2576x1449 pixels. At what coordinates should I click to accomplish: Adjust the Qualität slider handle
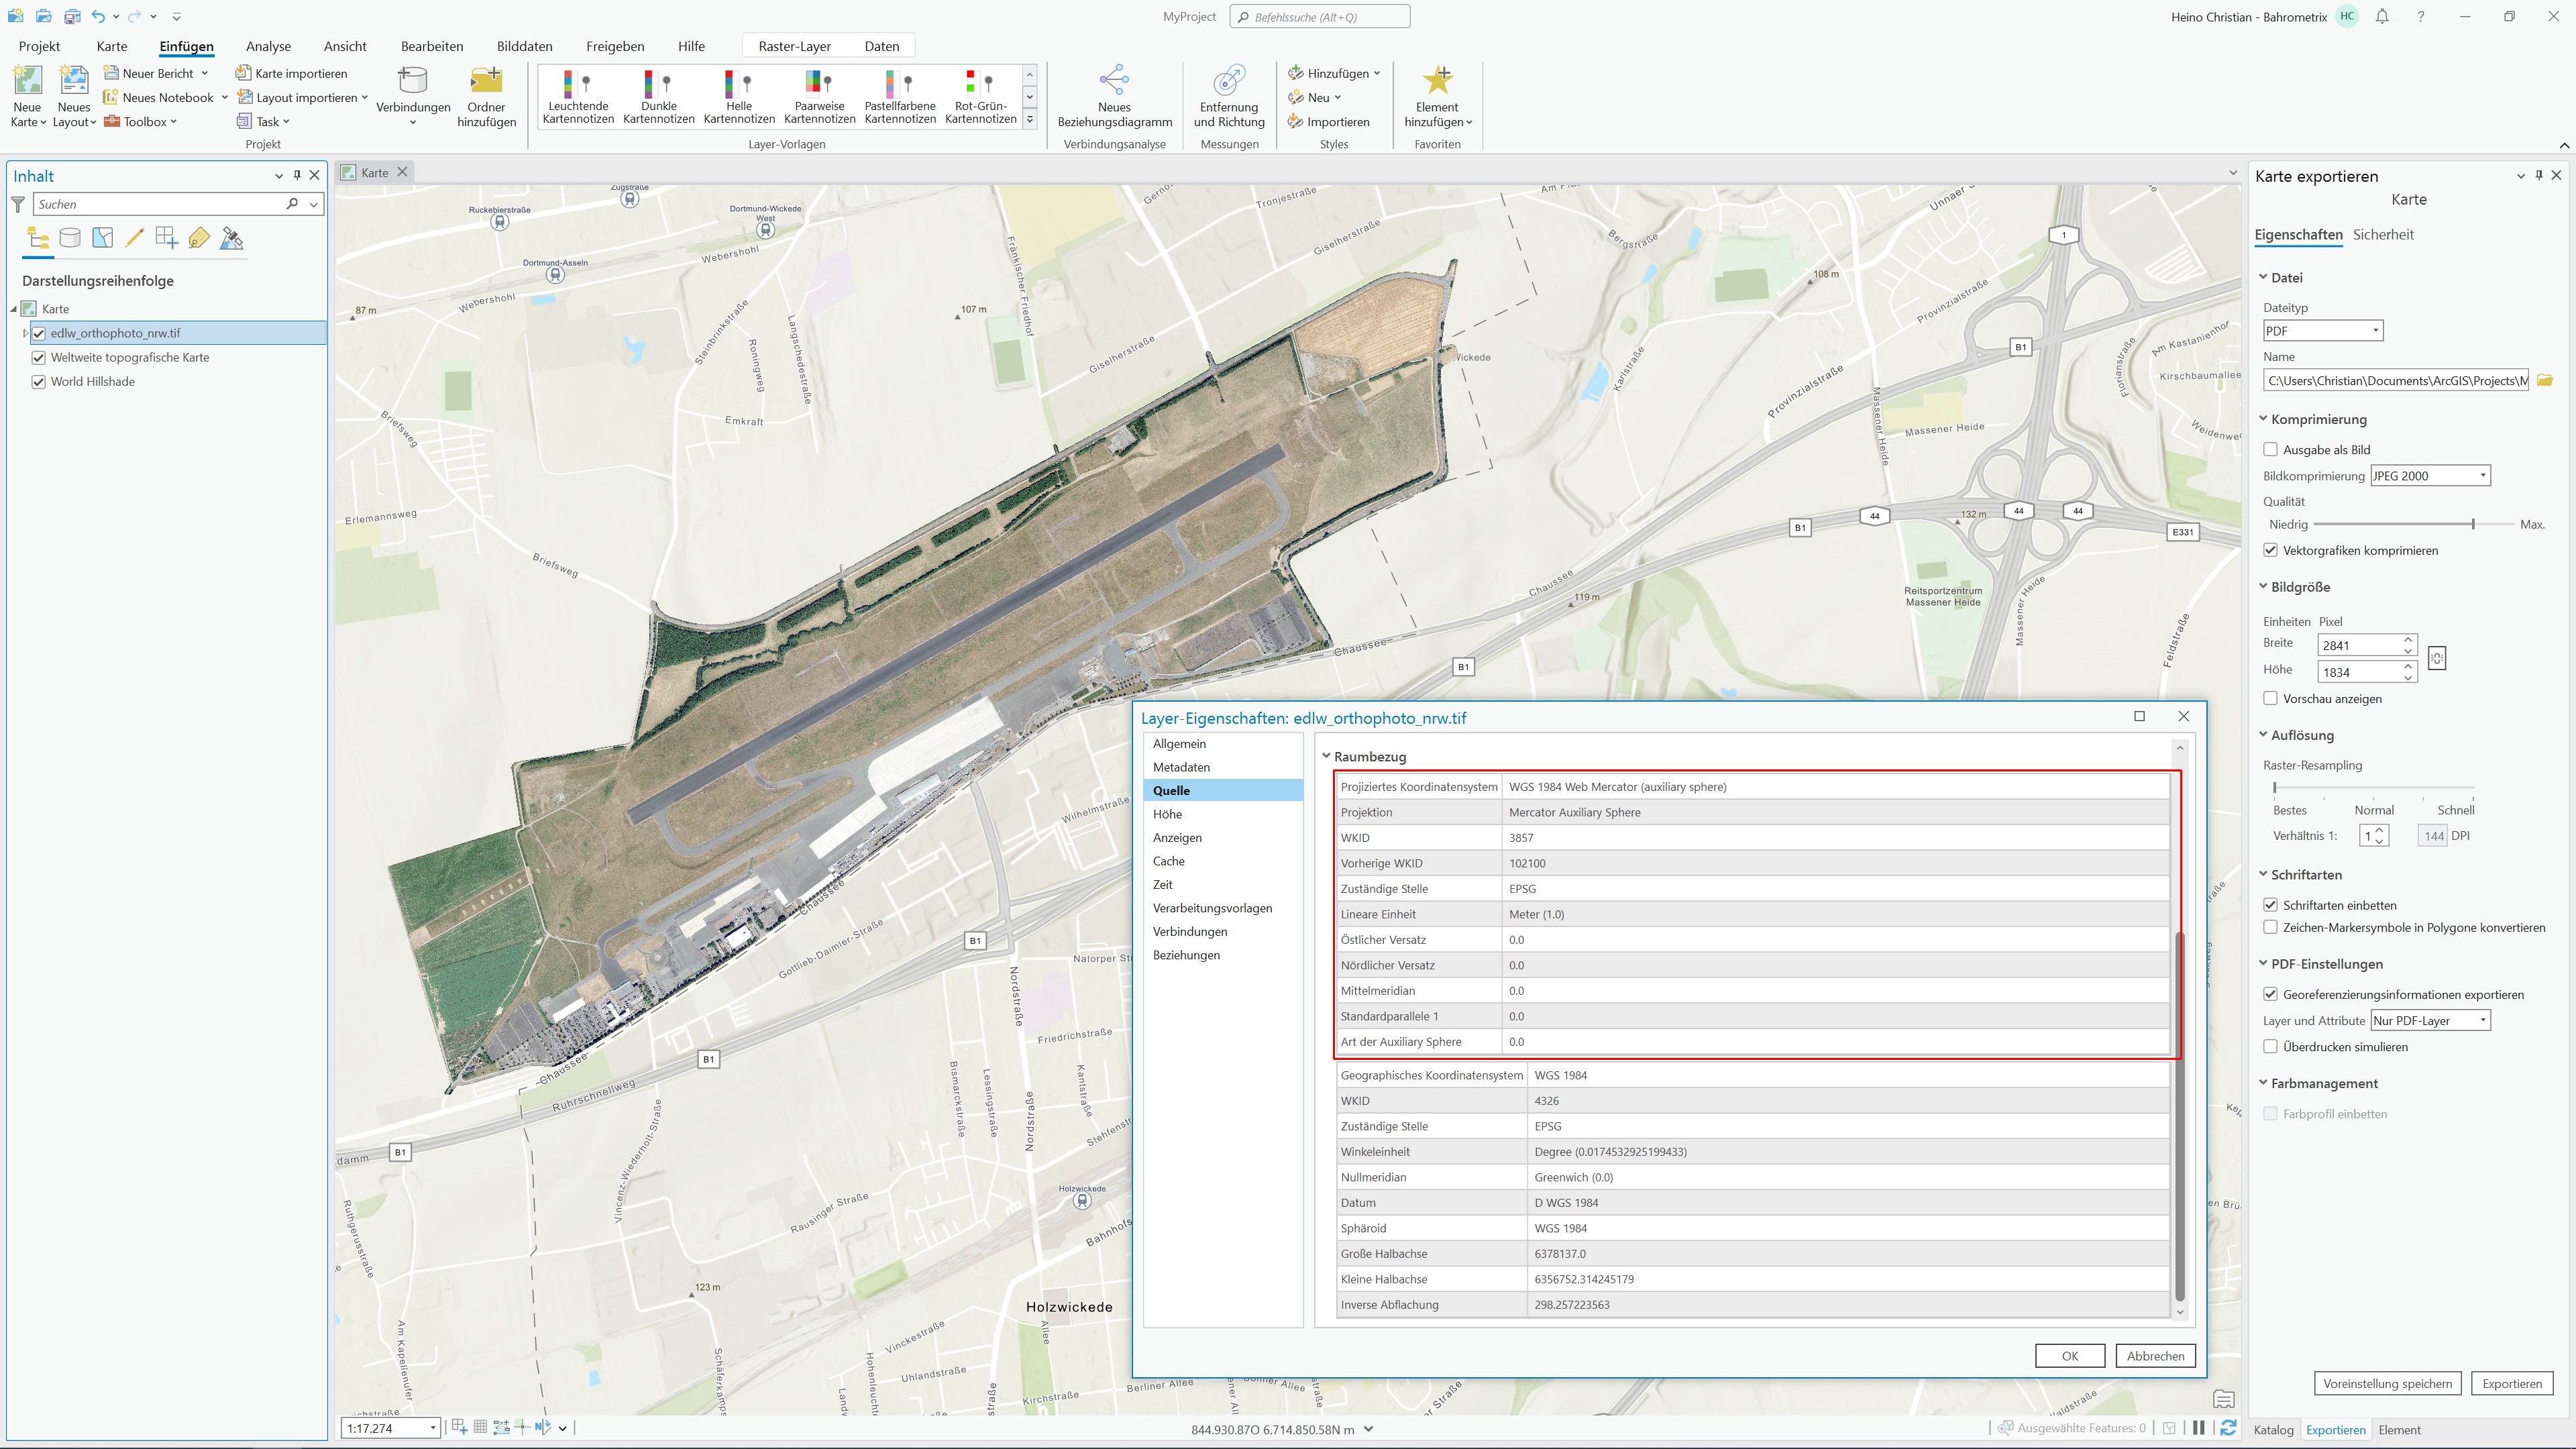click(x=2473, y=524)
